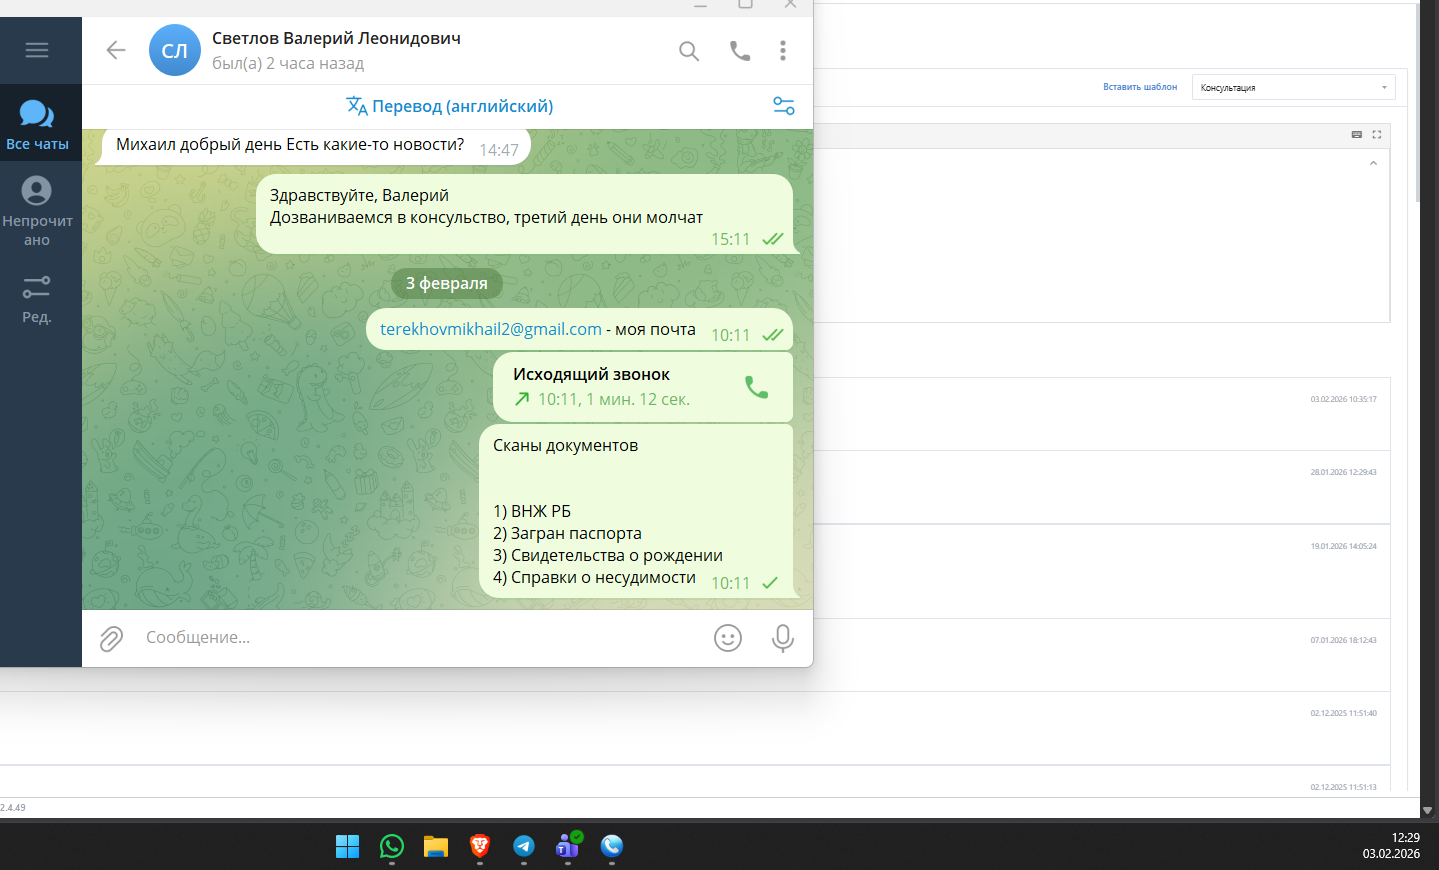This screenshot has width=1439, height=870.
Task: Open the blue phone app in taskbar
Action: click(612, 847)
